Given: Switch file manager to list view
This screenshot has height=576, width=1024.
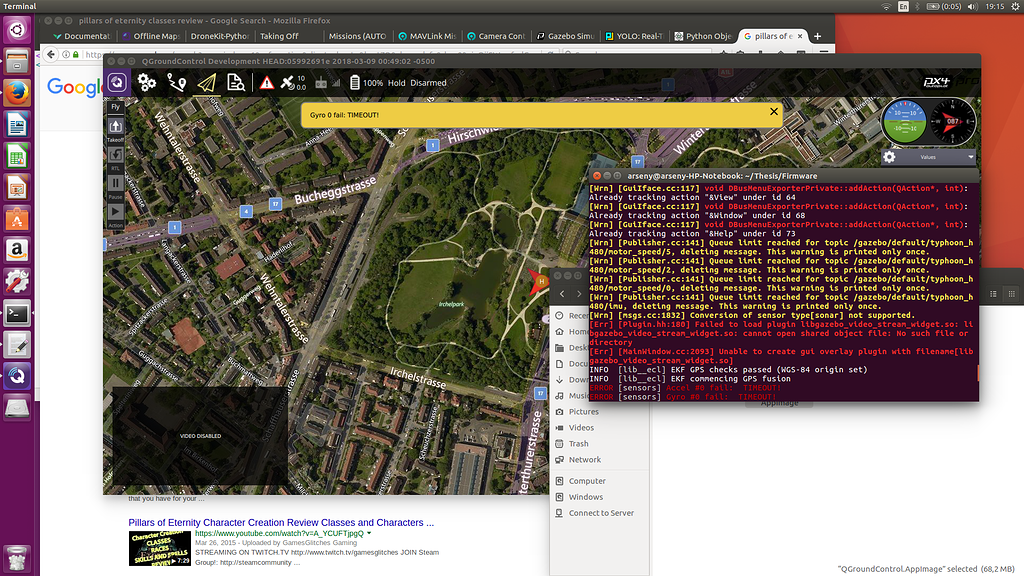Looking at the screenshot, I should [x=993, y=294].
